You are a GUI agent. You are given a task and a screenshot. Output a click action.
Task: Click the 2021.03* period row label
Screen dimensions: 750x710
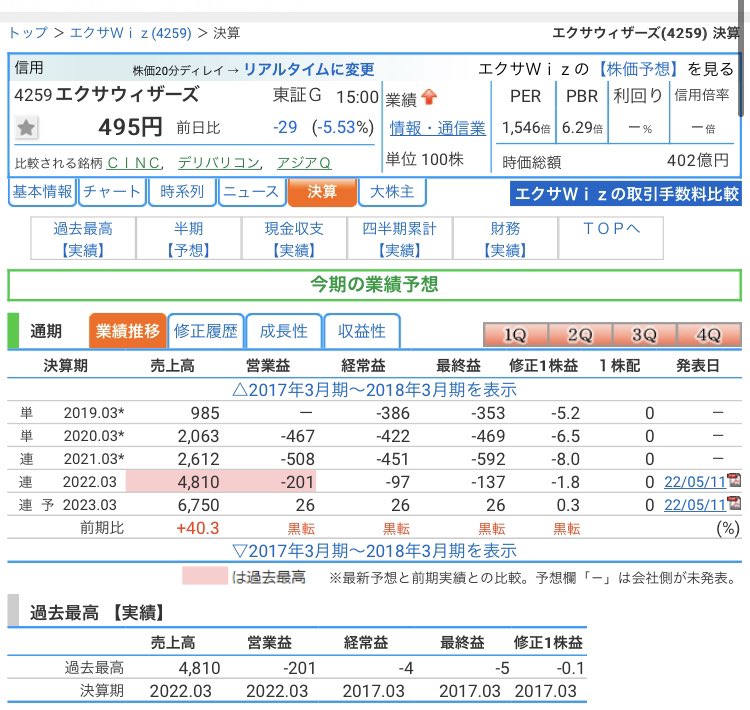(94, 458)
